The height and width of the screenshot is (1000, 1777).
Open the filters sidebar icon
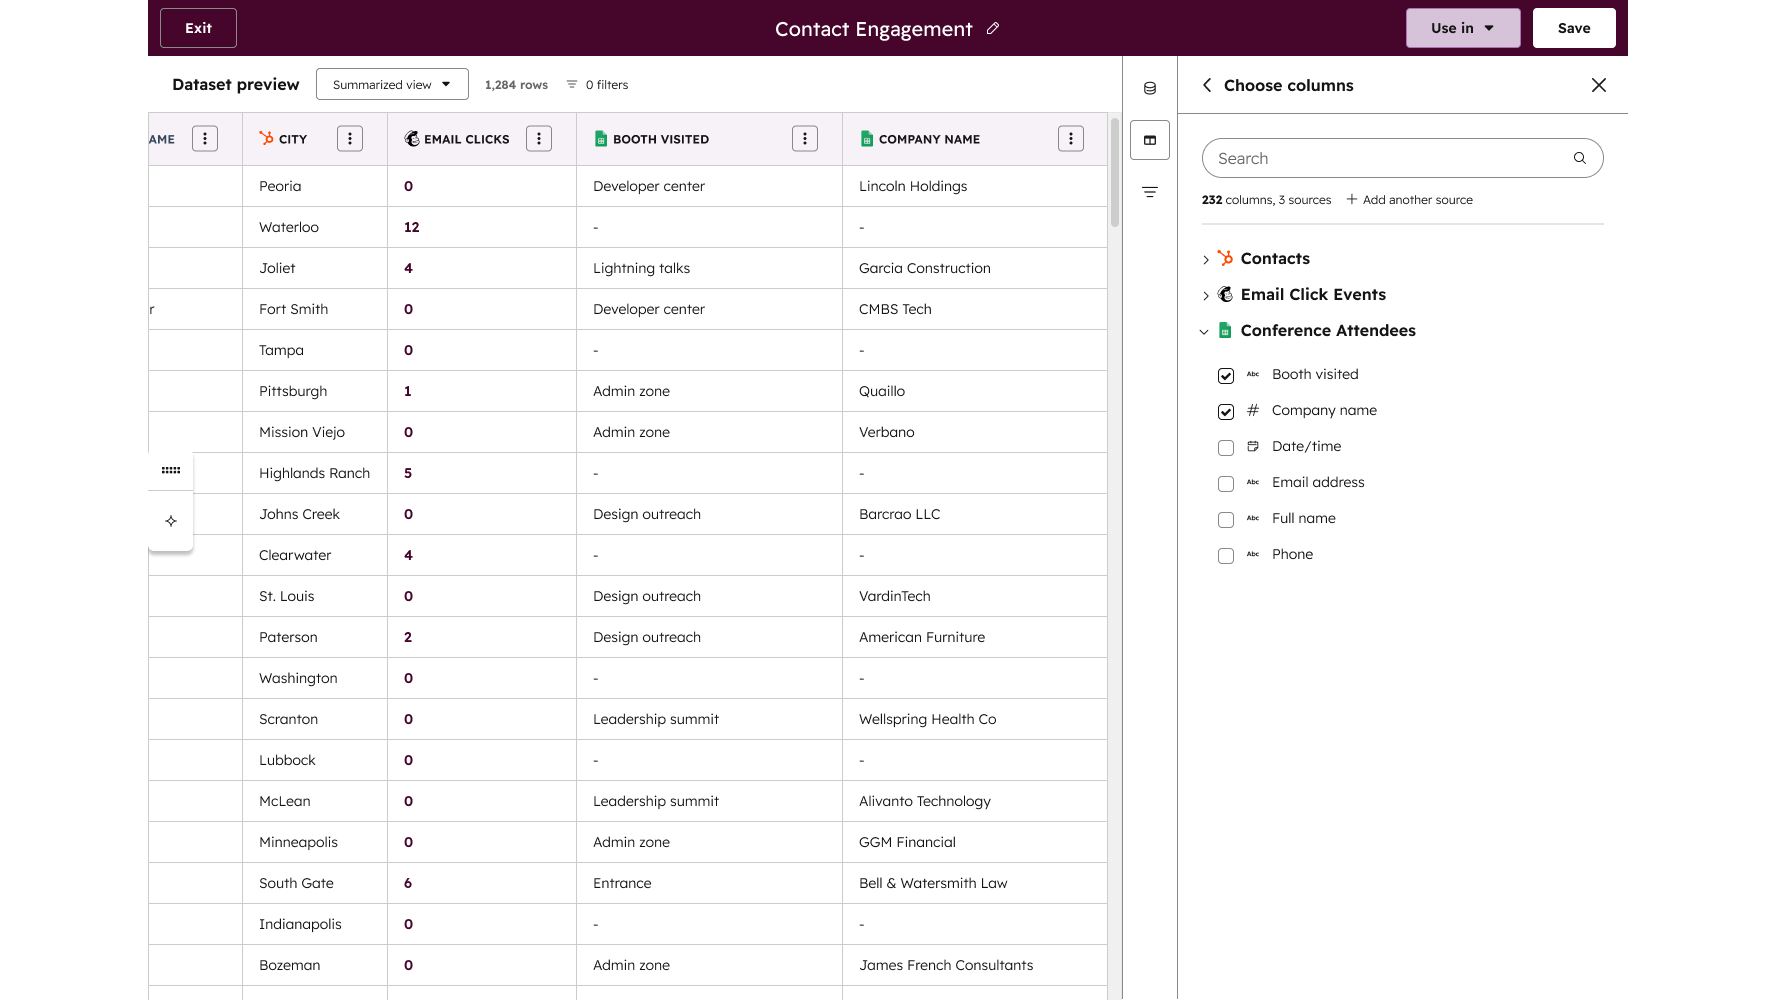click(x=1150, y=192)
